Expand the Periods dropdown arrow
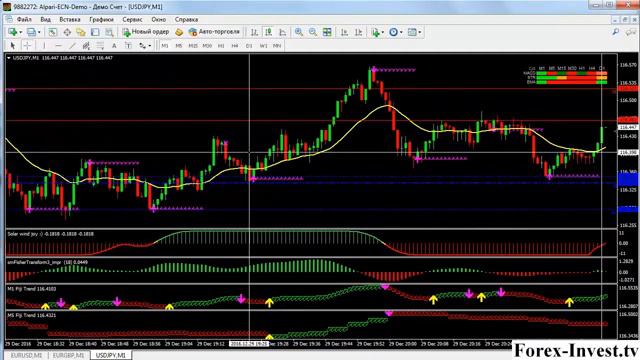 (x=401, y=32)
